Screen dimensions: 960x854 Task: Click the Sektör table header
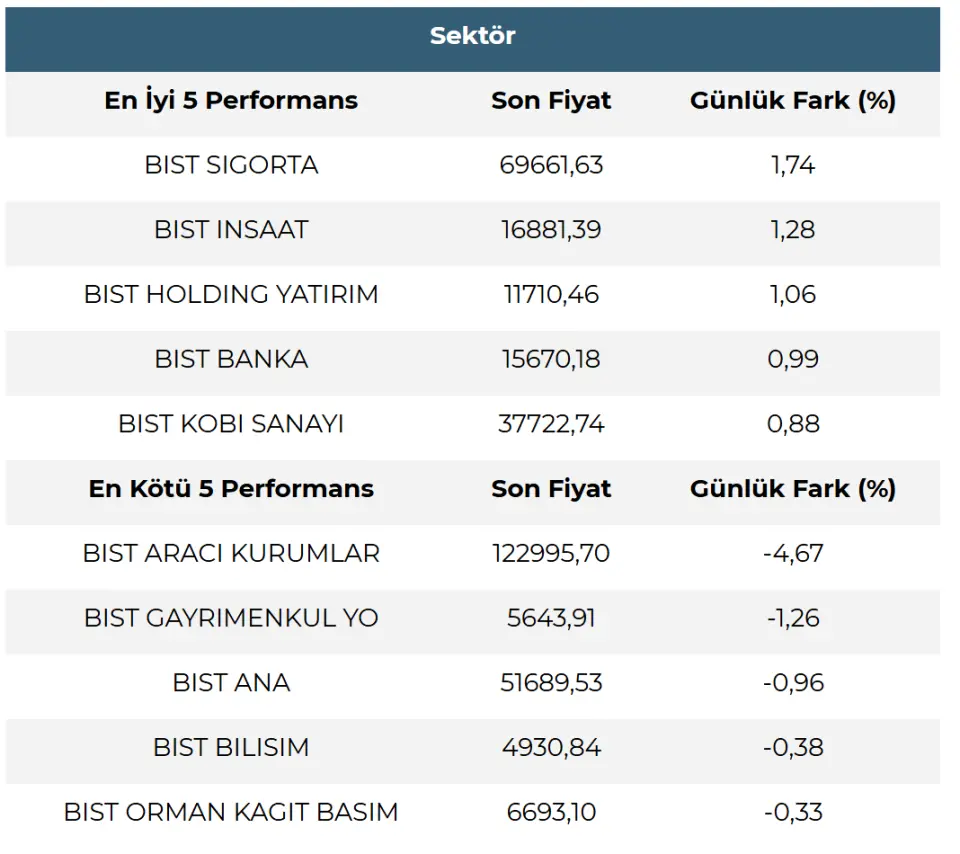pos(472,36)
